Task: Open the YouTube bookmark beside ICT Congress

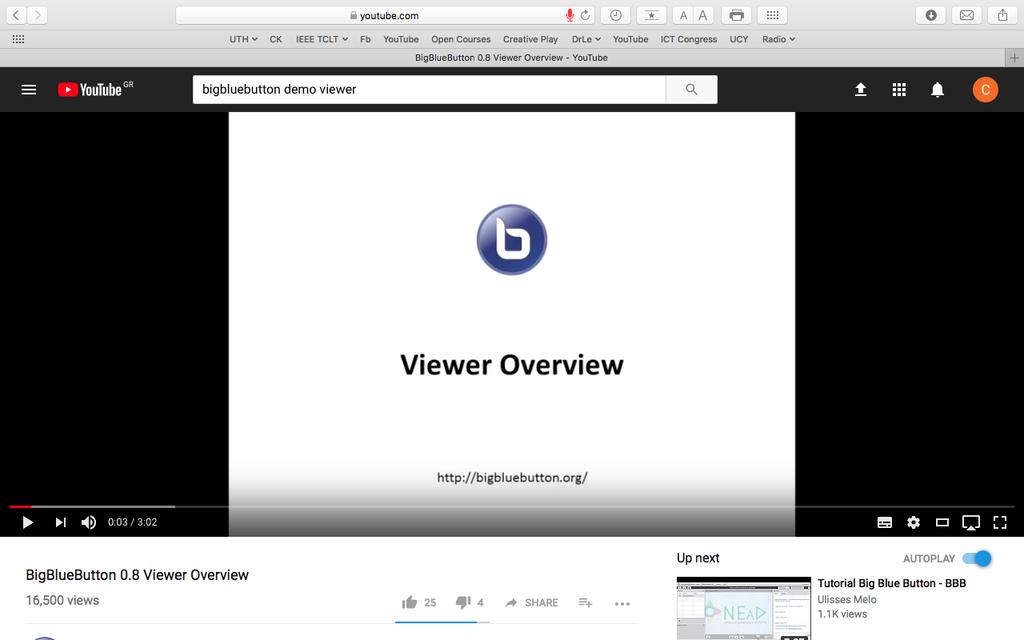Action: tap(630, 39)
